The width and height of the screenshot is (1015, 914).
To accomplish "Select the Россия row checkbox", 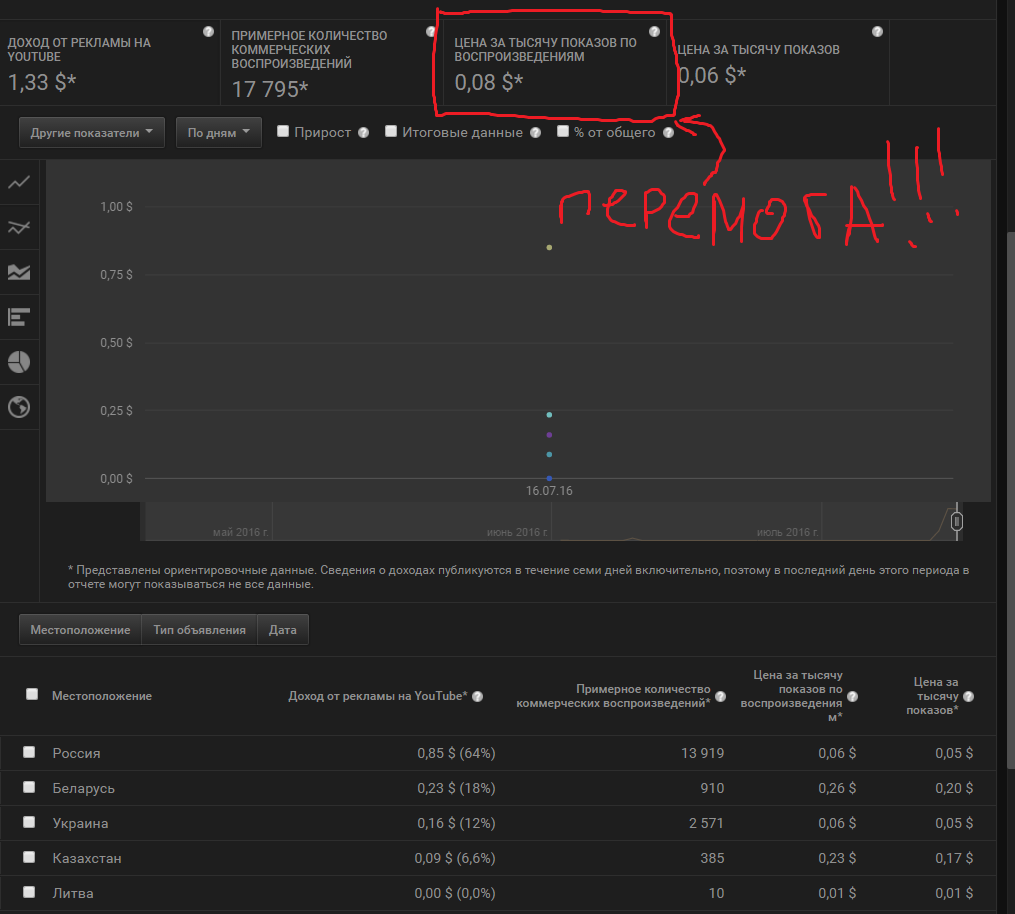I will [30, 752].
